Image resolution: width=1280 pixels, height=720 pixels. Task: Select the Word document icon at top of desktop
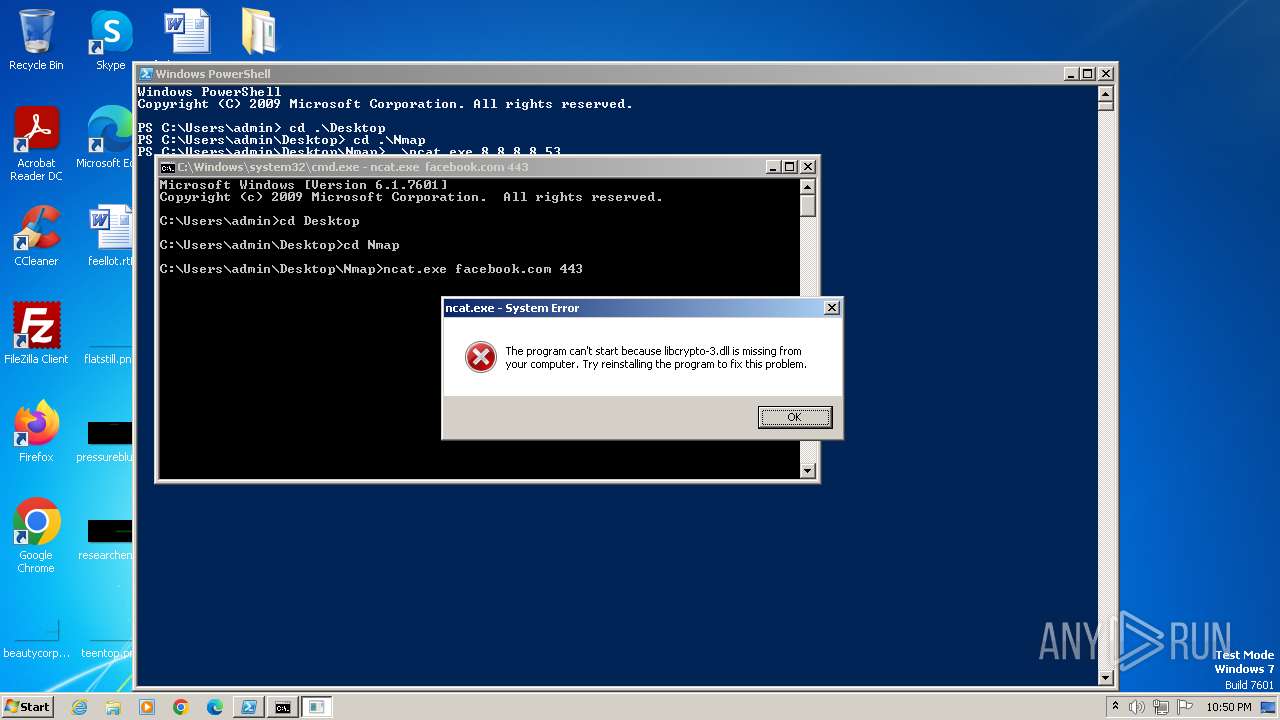187,31
